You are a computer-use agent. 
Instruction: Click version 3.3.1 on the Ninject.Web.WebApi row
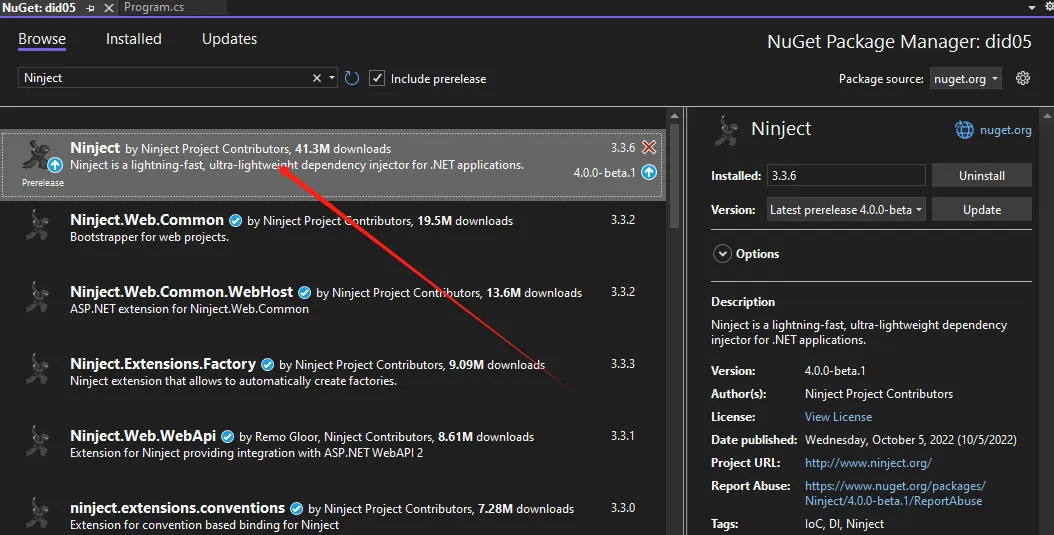pyautogui.click(x=622, y=436)
